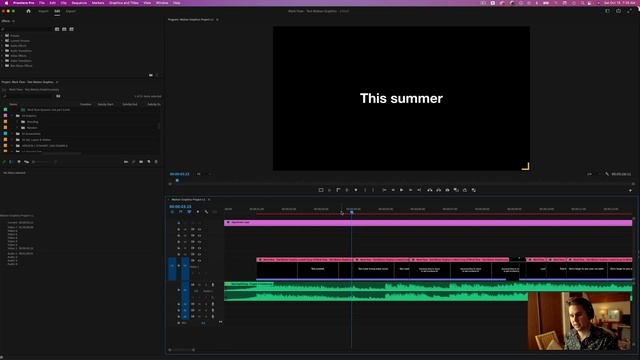Open the Sequence menu
640x360 pixels.
(79, 3)
